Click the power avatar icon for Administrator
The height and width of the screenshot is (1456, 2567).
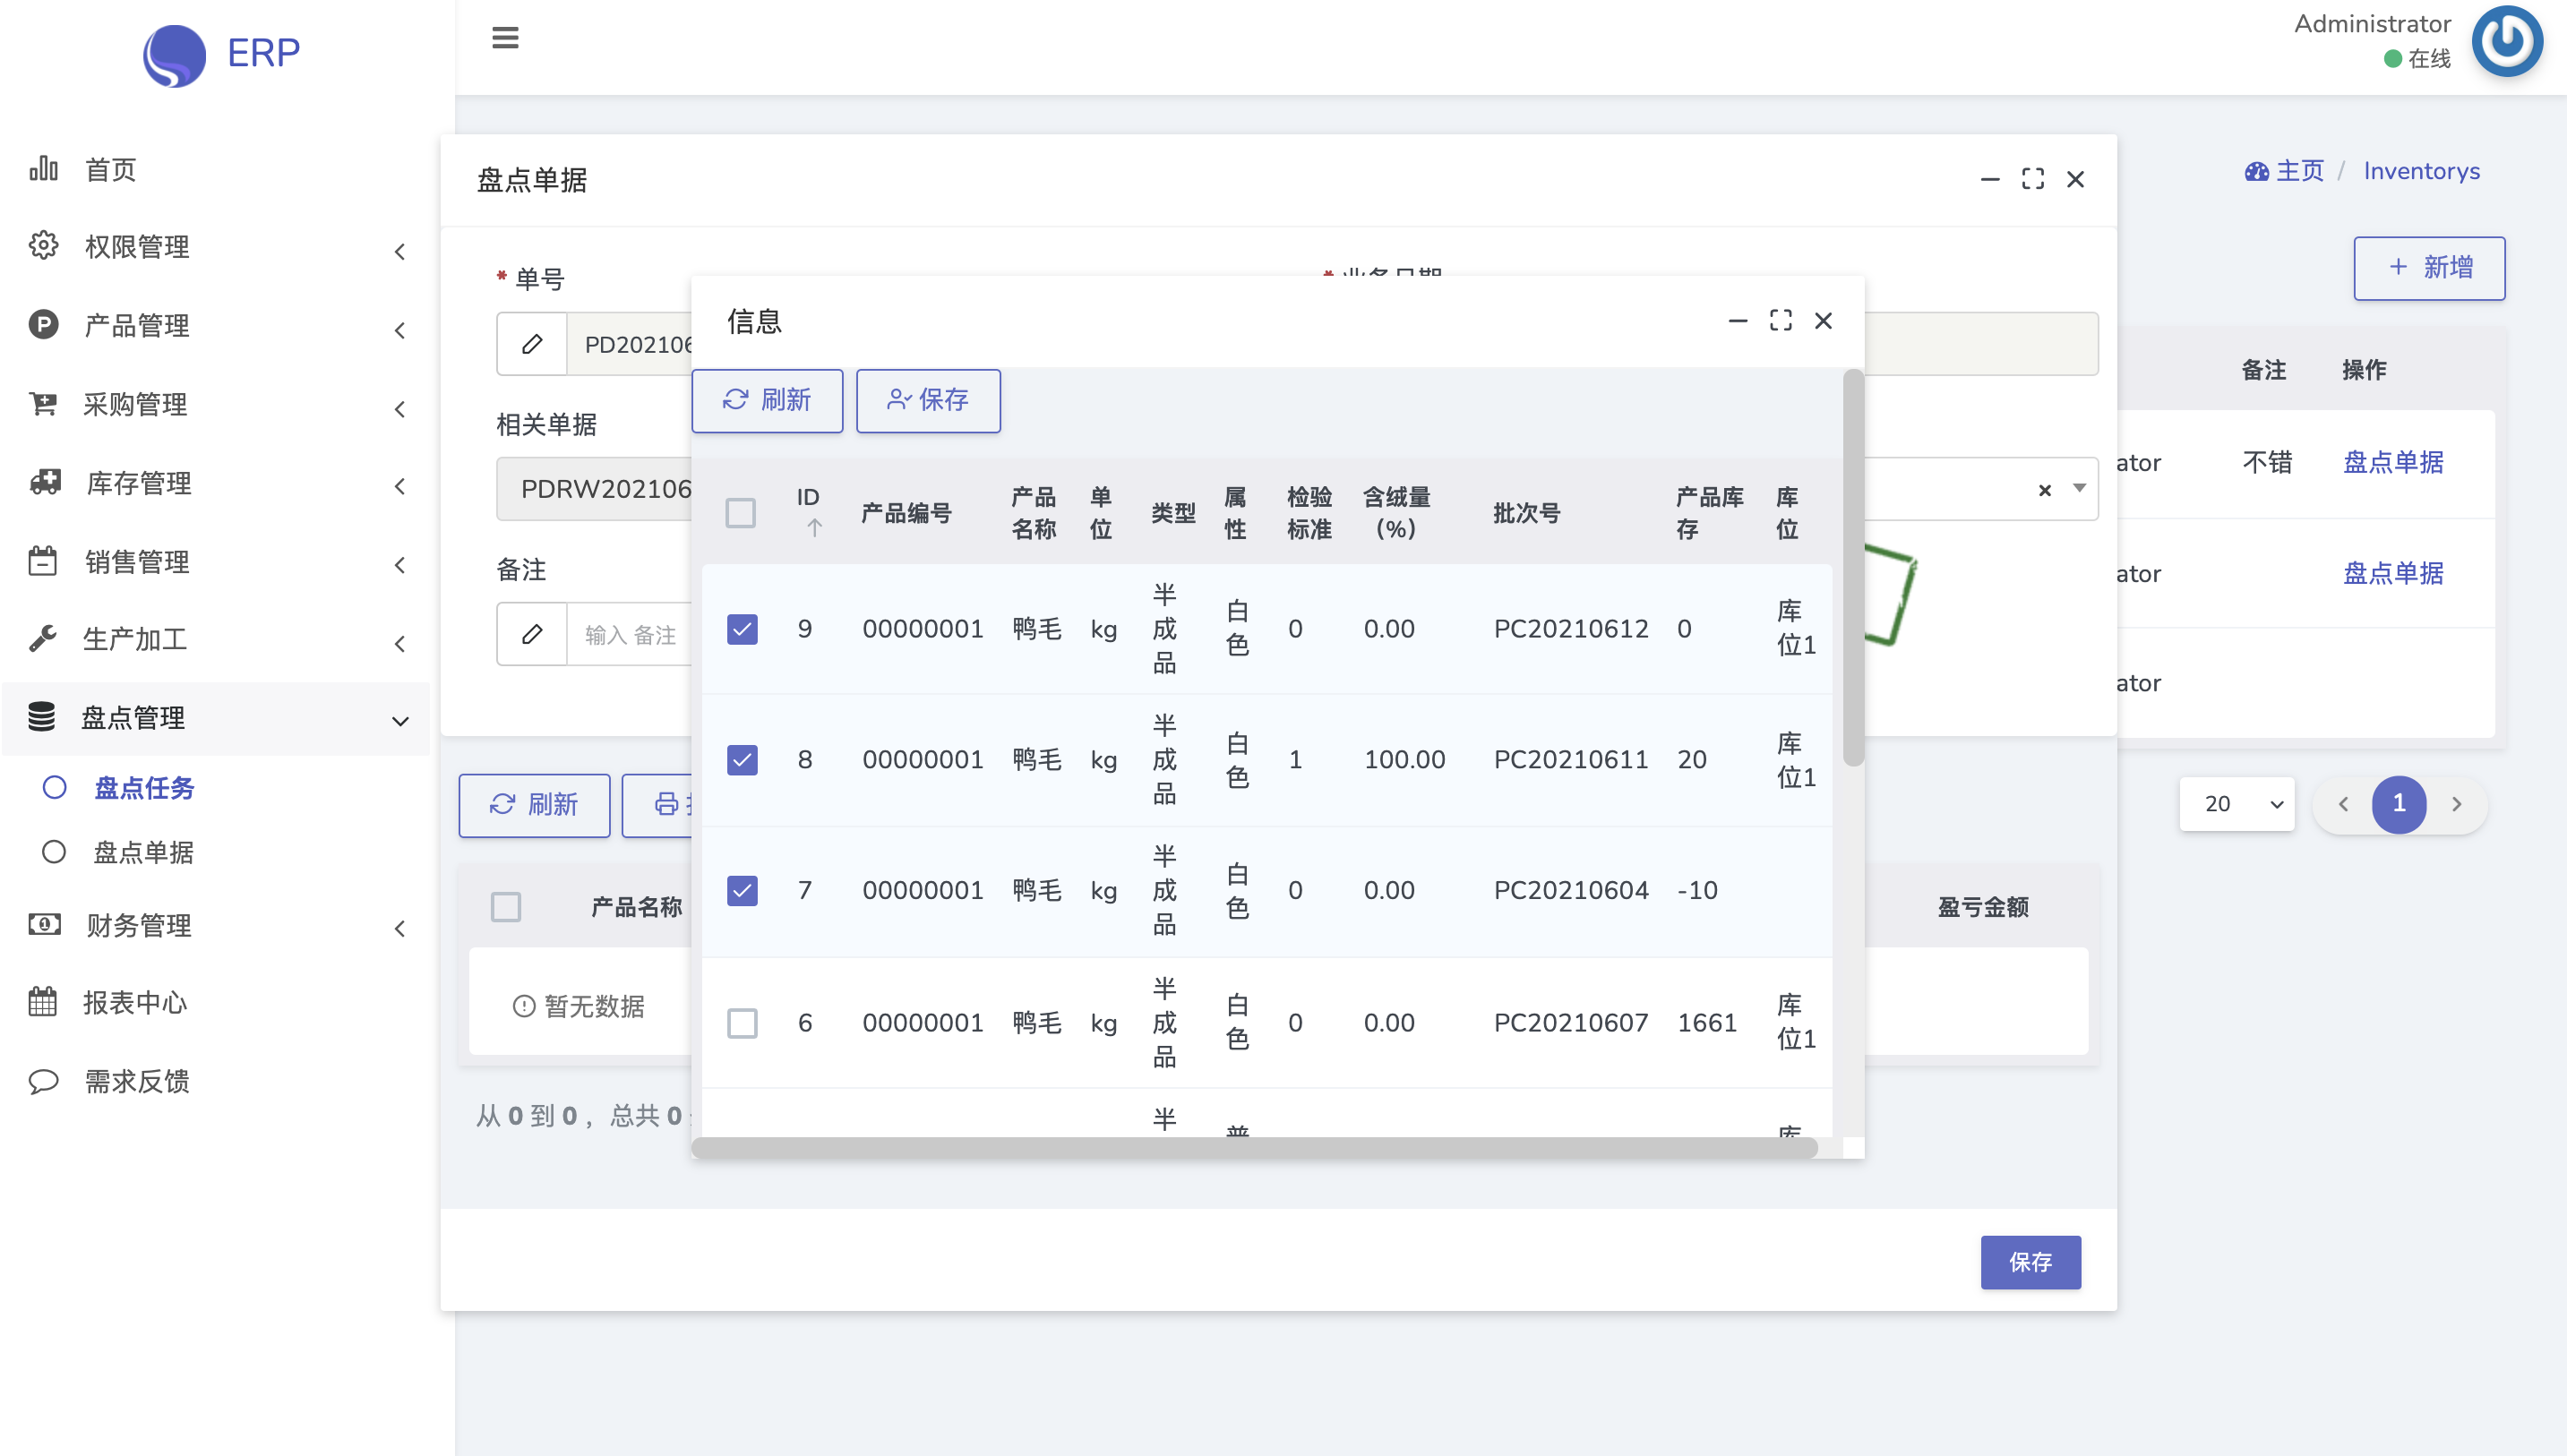(x=2506, y=42)
